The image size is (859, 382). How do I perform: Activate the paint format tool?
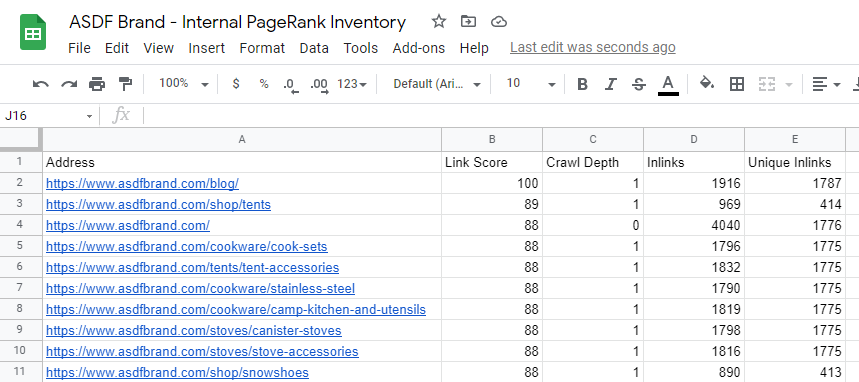[125, 84]
